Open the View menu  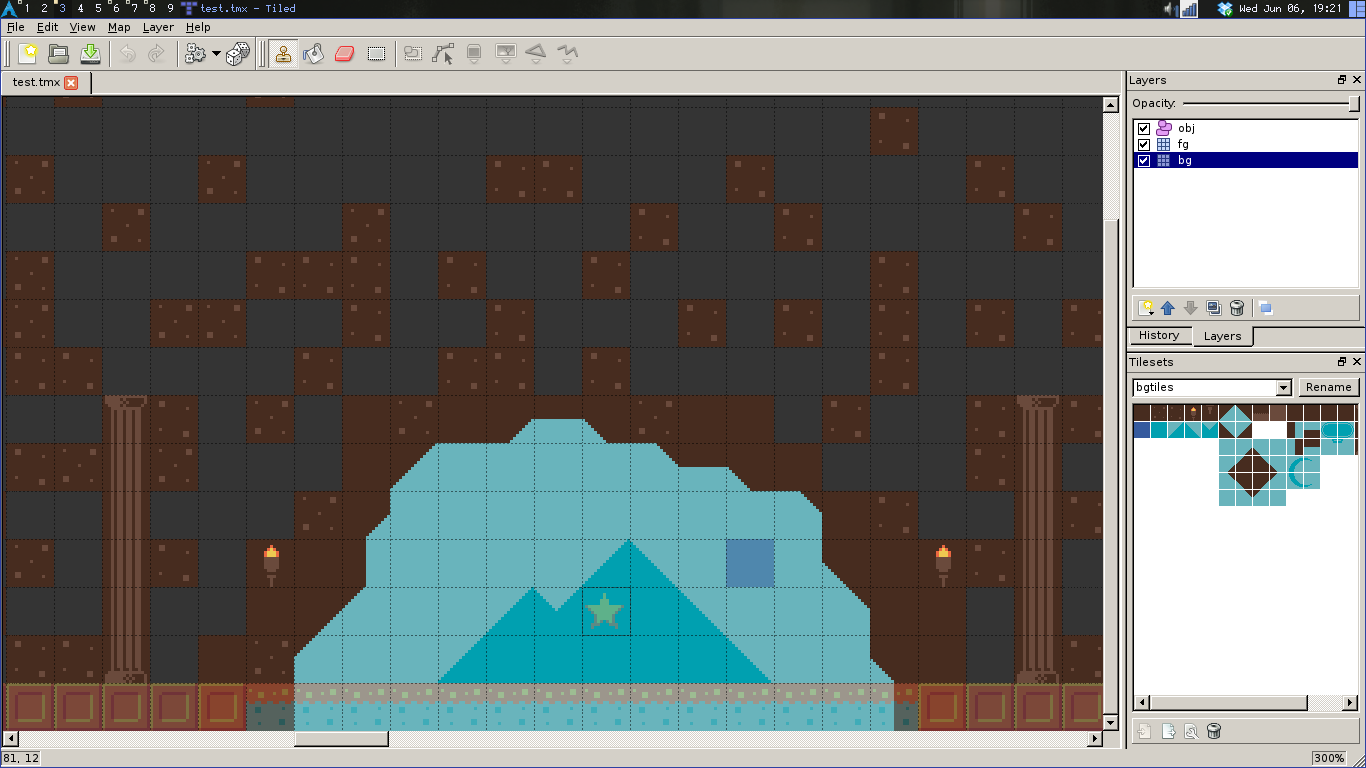tap(83, 27)
